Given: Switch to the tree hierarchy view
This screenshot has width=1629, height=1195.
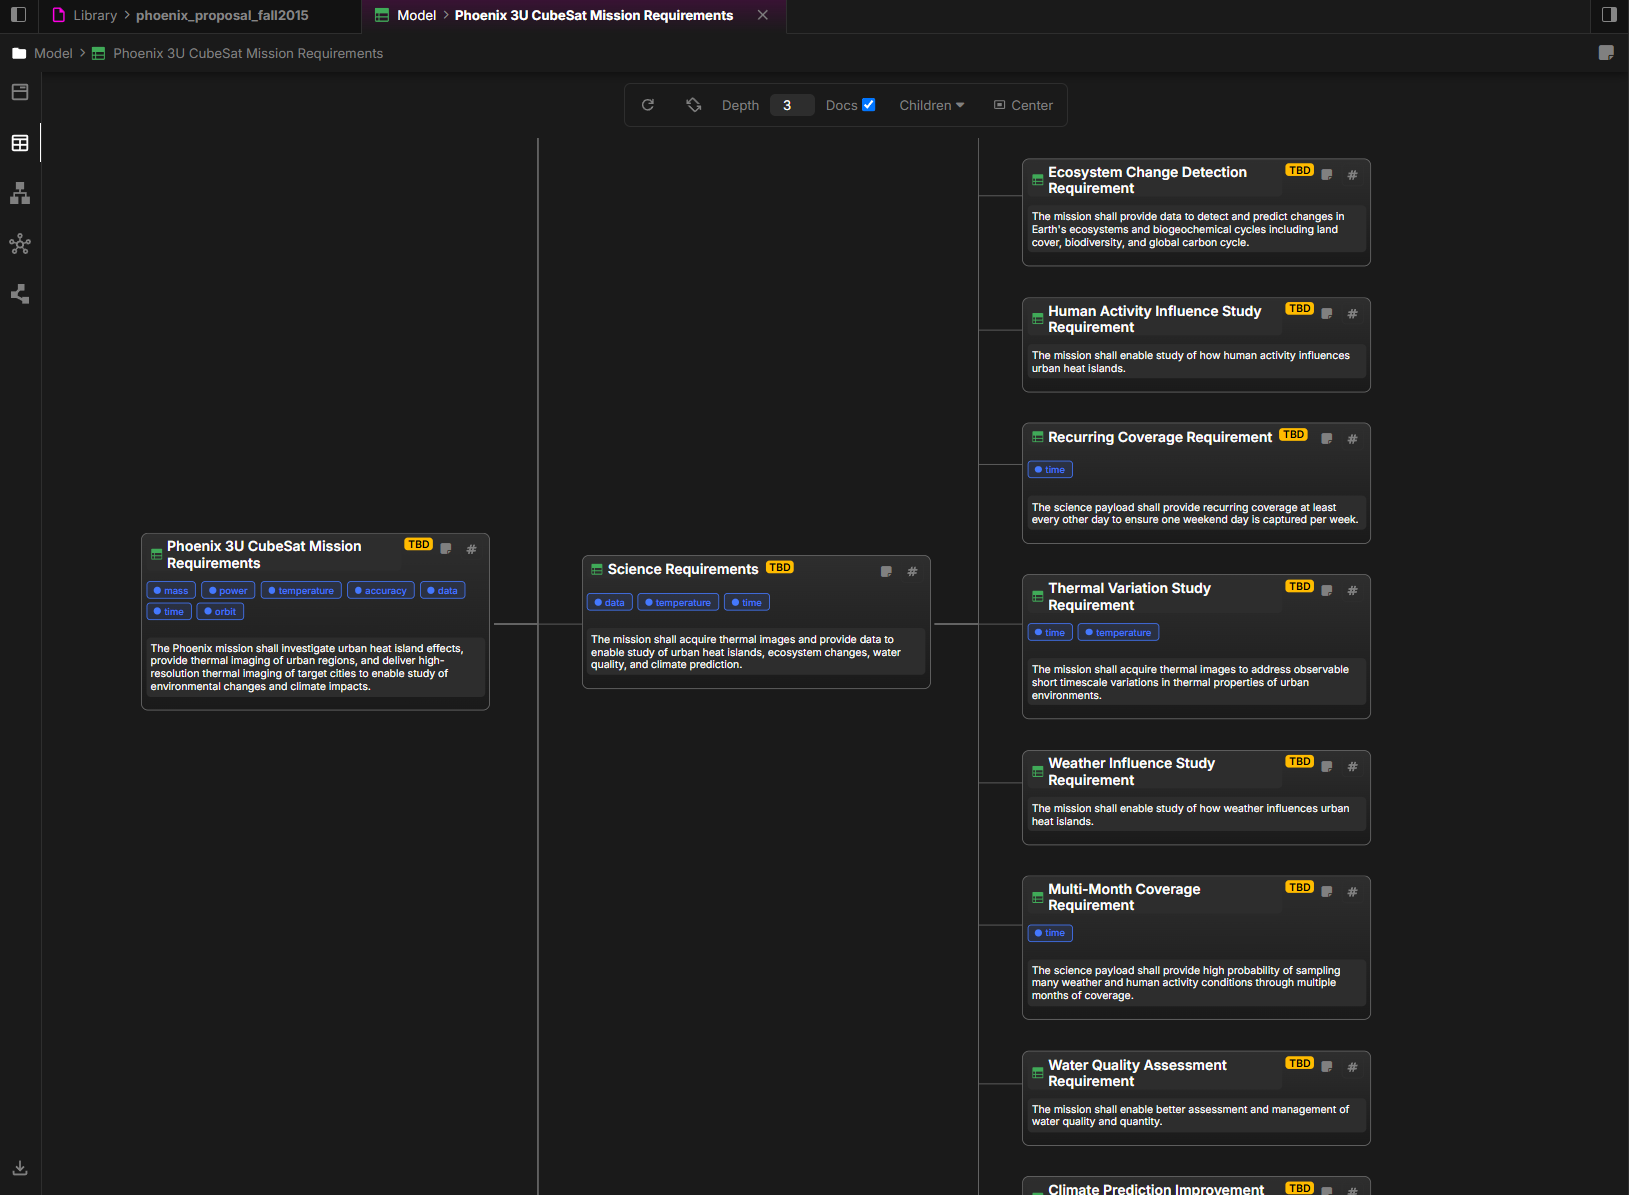Looking at the screenshot, I should tap(20, 194).
